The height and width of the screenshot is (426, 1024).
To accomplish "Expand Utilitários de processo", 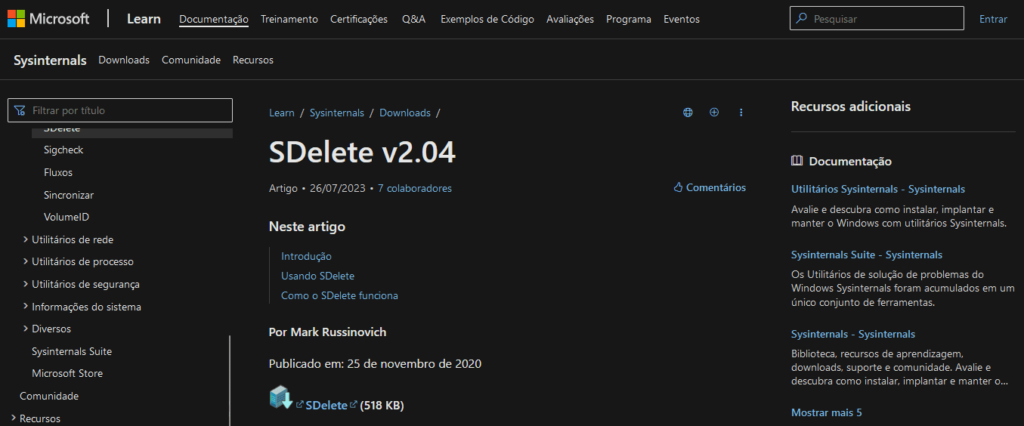I will (x=25, y=262).
